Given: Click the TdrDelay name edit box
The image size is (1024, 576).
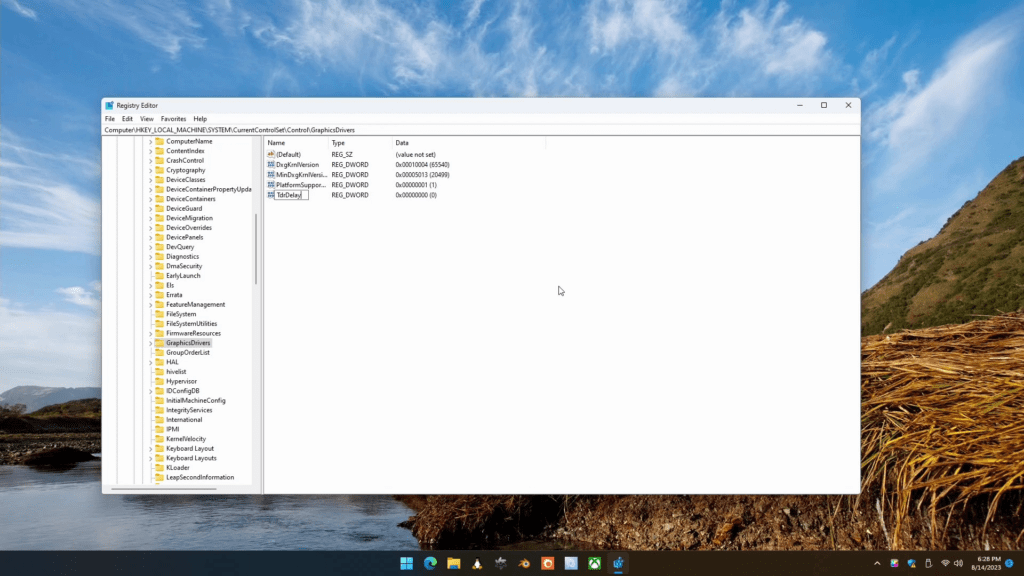Looking at the screenshot, I should [x=291, y=195].
